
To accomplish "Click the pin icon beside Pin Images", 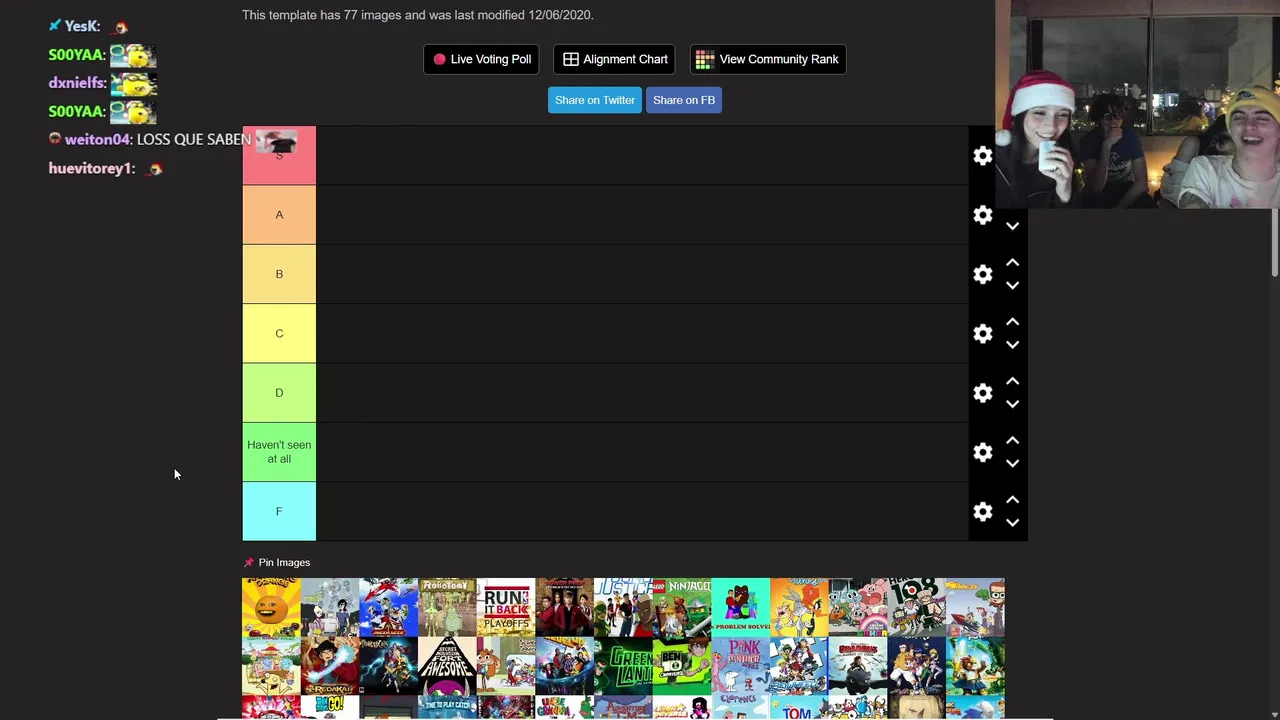I will (x=249, y=562).
